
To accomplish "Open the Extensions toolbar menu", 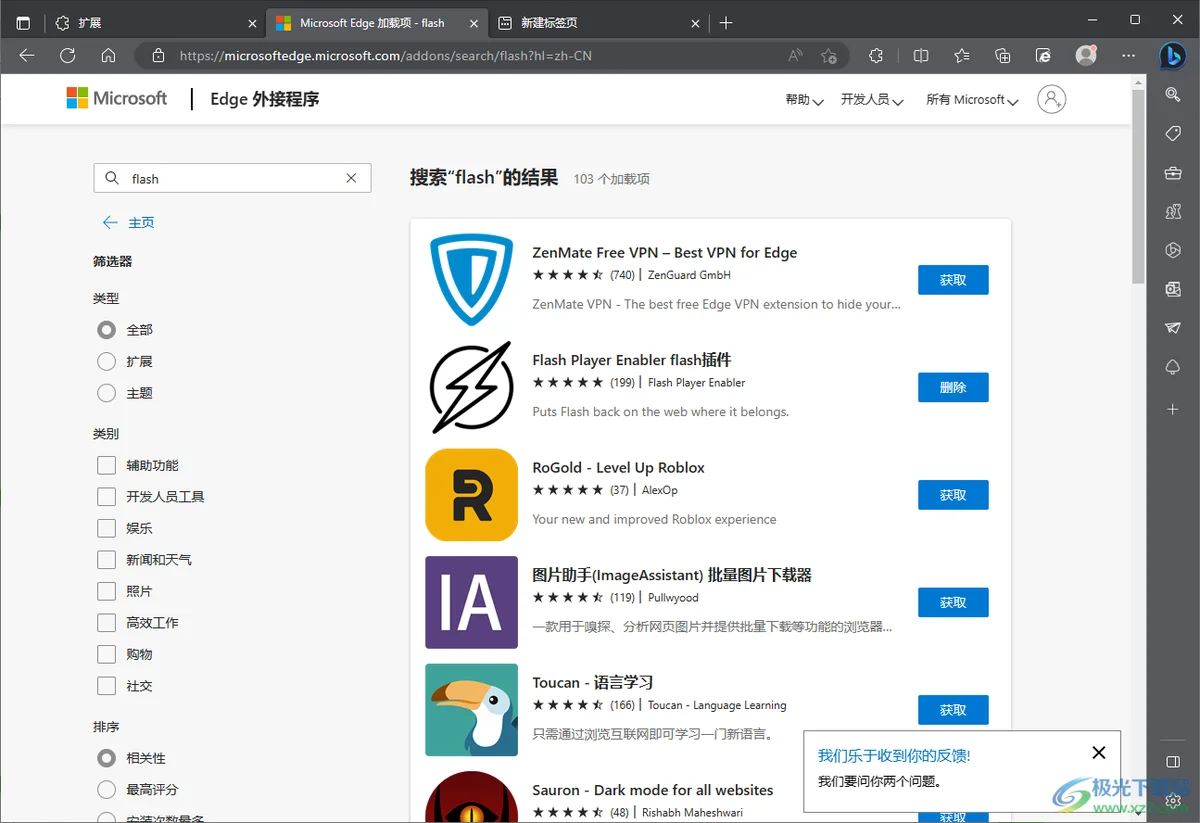I will tap(876, 56).
